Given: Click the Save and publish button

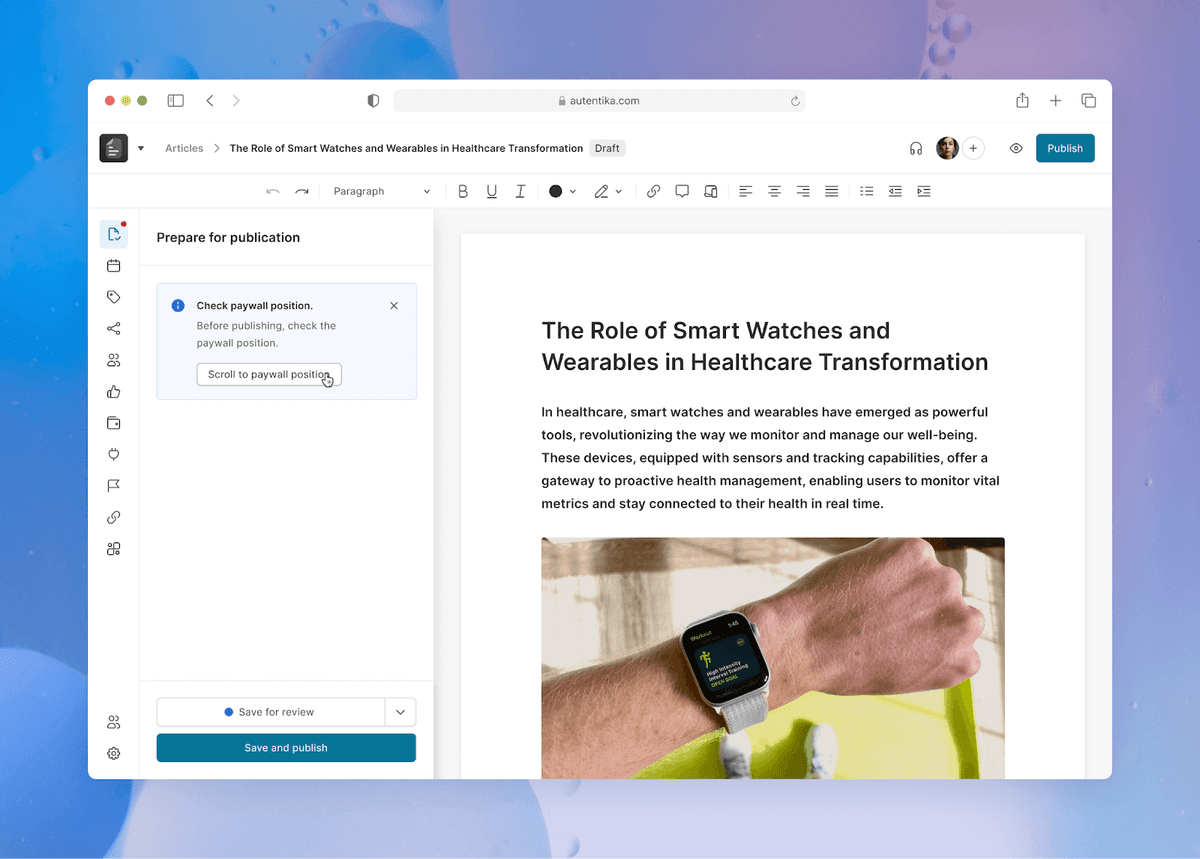Looking at the screenshot, I should [x=286, y=748].
